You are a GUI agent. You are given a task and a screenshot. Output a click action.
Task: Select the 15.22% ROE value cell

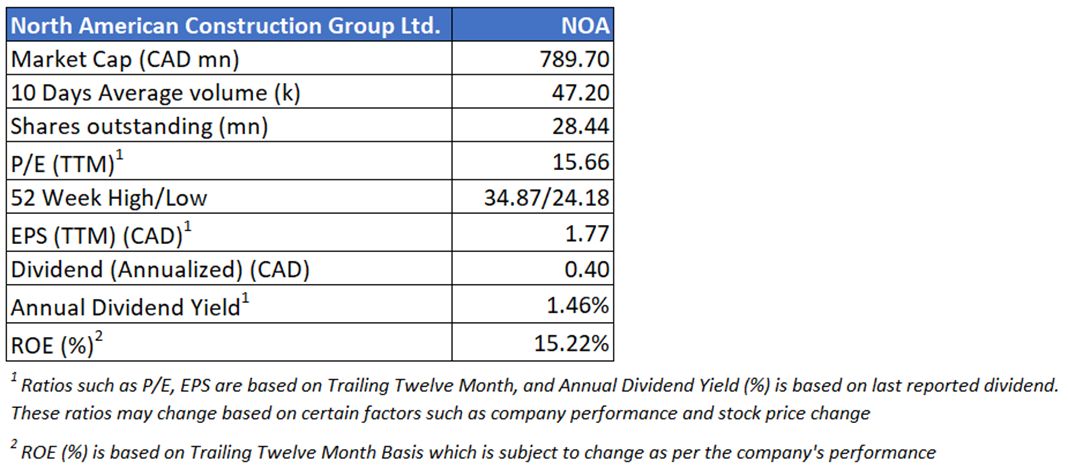pyautogui.click(x=574, y=343)
